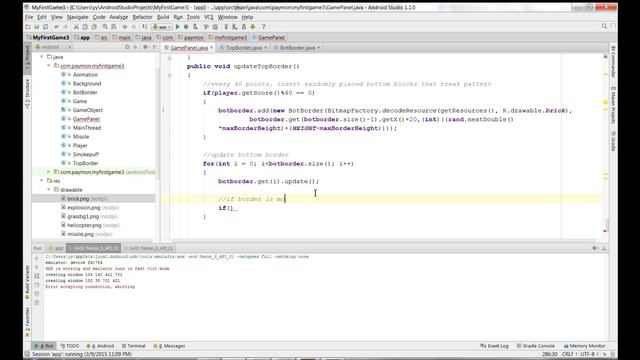The image size is (640, 360).
Task: Toggle the tool window buttons icon at bottom left
Action: pyautogui.click(x=27, y=354)
